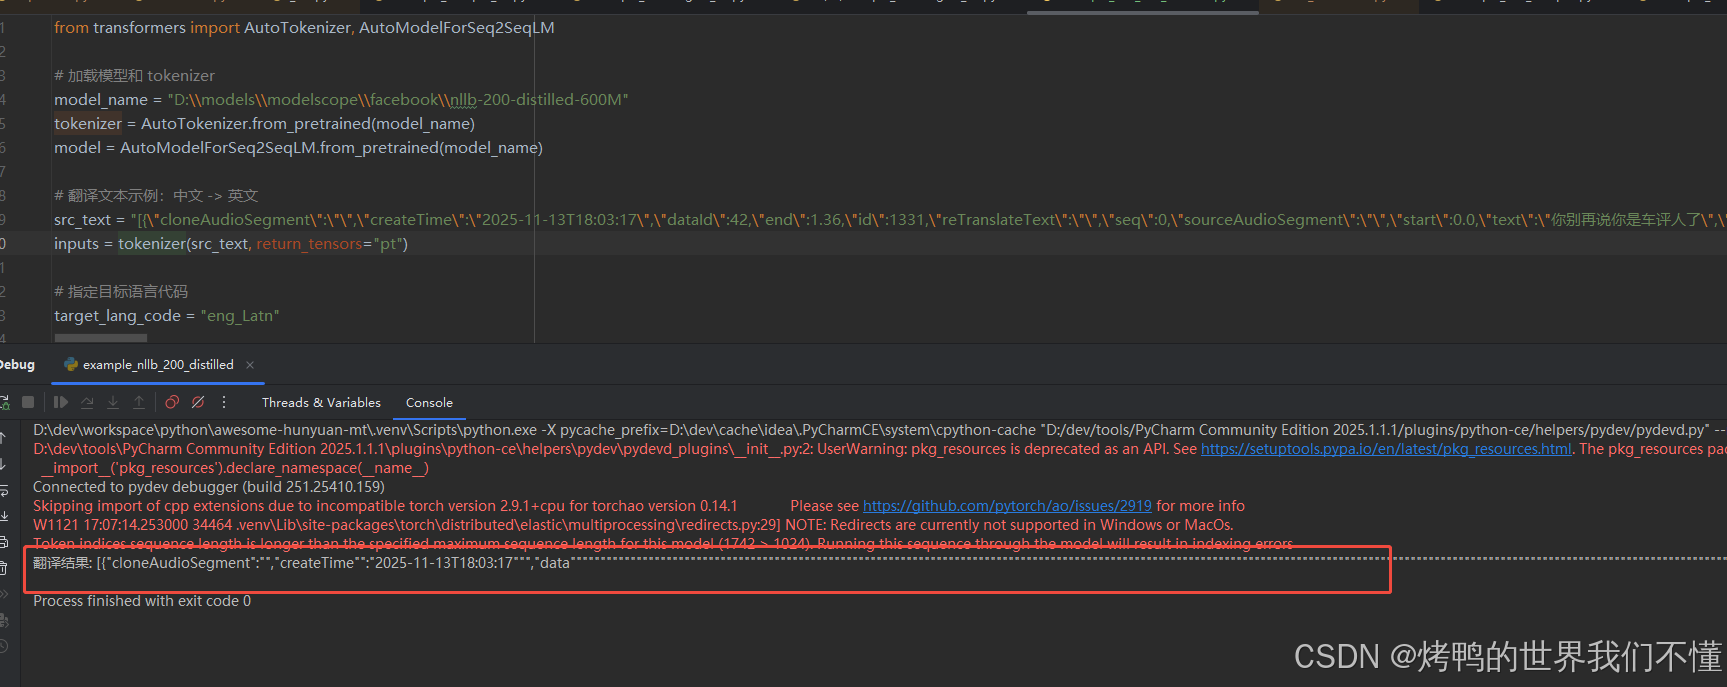This screenshot has height=687, width=1727.
Task: Click 'Connected to pydev debugger' console line
Action: tap(209, 487)
